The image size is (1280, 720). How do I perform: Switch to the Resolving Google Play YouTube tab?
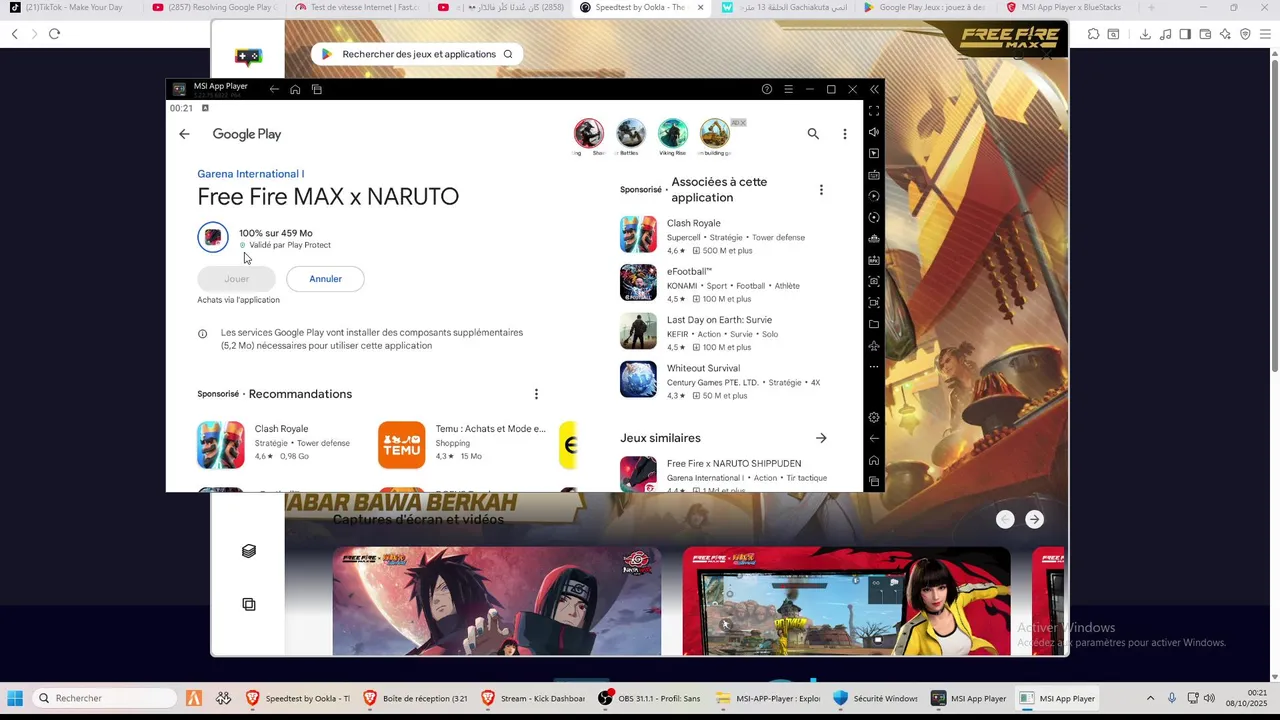(212, 7)
